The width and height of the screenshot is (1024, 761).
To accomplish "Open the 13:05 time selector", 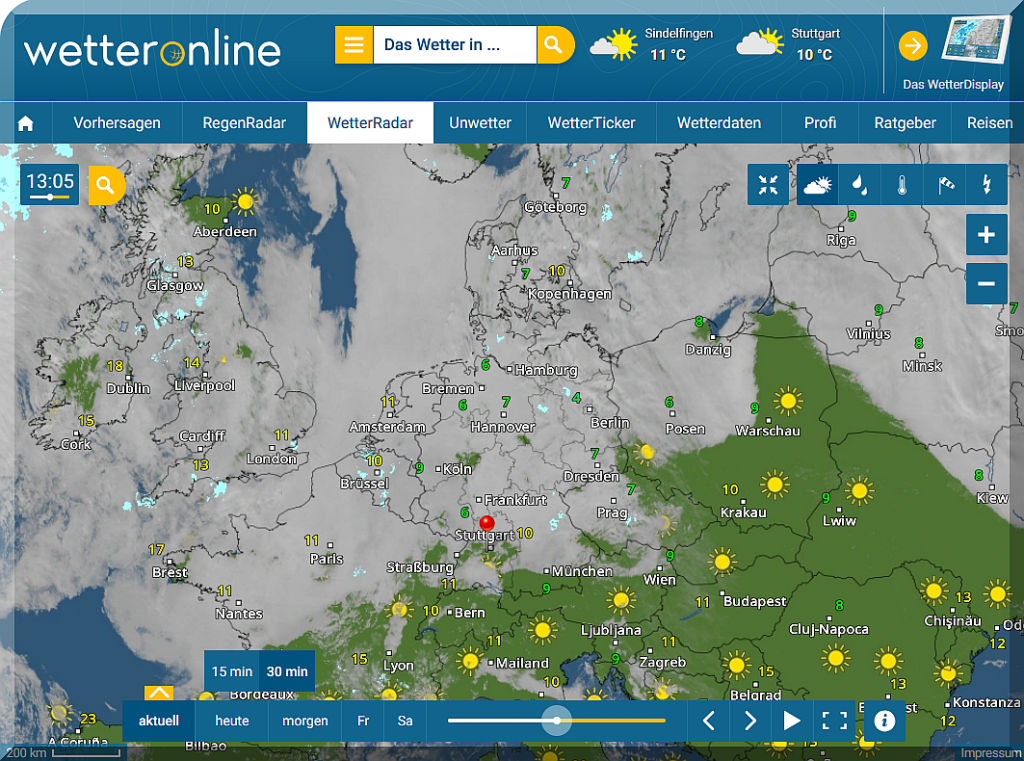I will (50, 185).
